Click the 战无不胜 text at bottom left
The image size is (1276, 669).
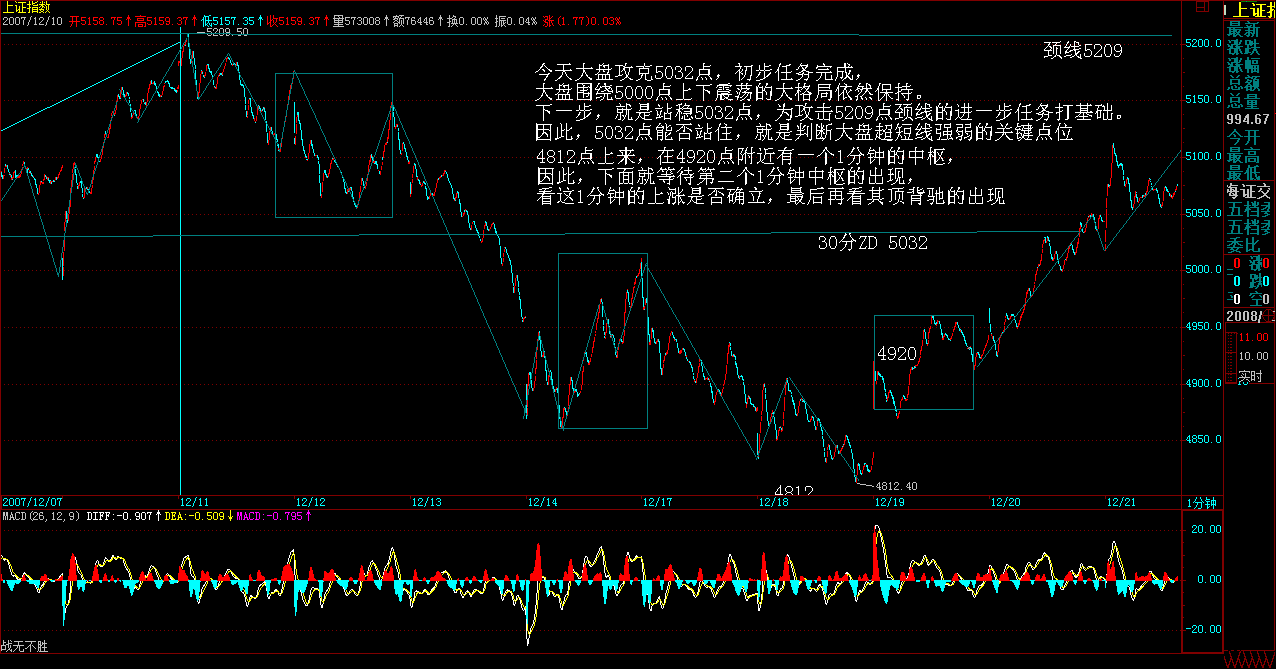(x=24, y=647)
